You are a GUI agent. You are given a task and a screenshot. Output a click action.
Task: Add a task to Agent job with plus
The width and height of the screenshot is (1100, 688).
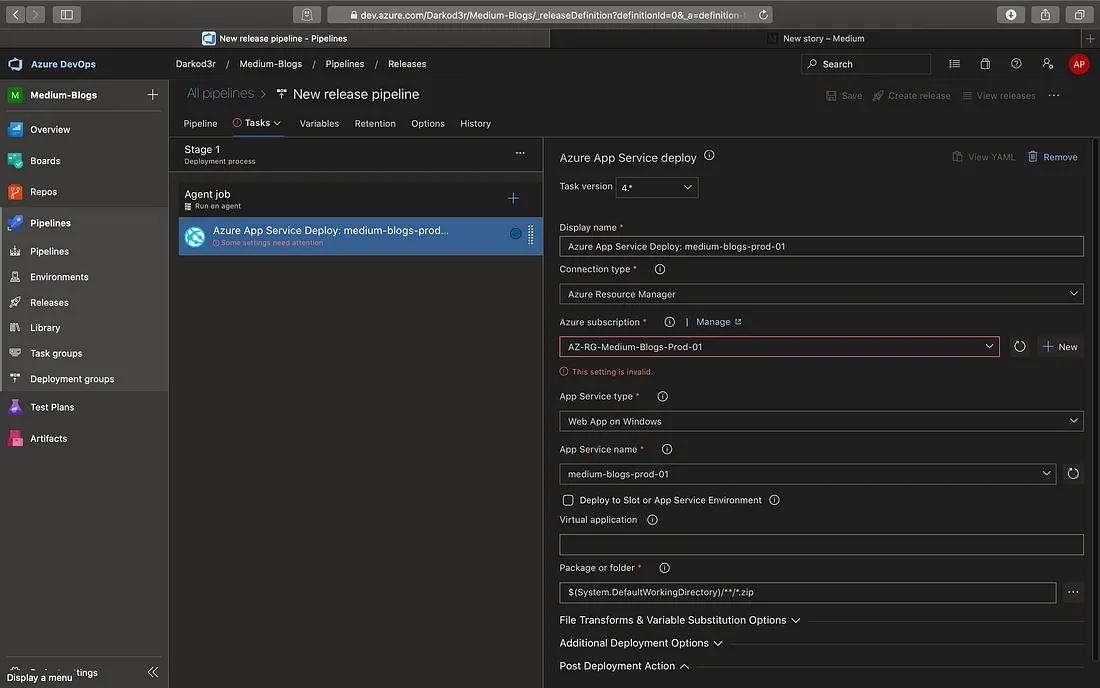point(513,198)
